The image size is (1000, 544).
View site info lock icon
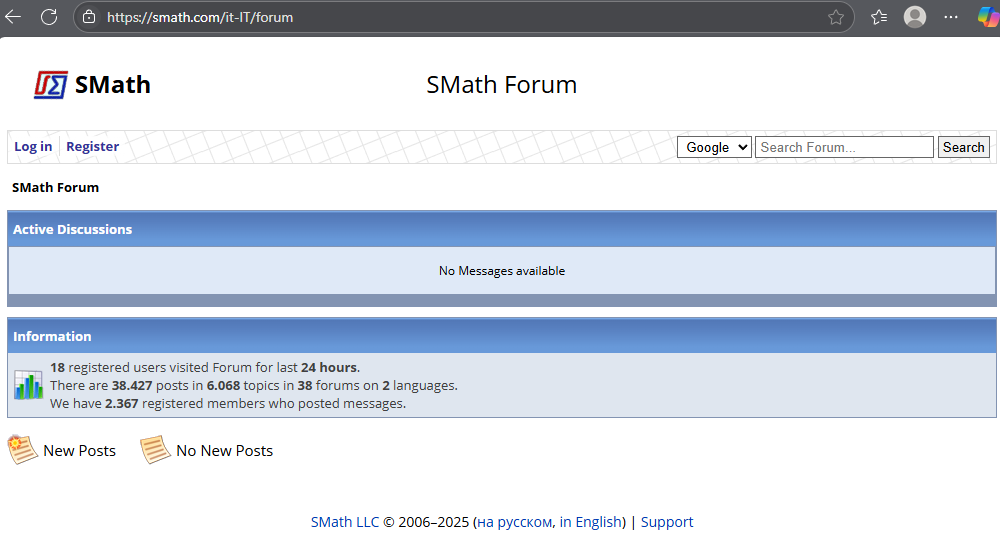(89, 17)
